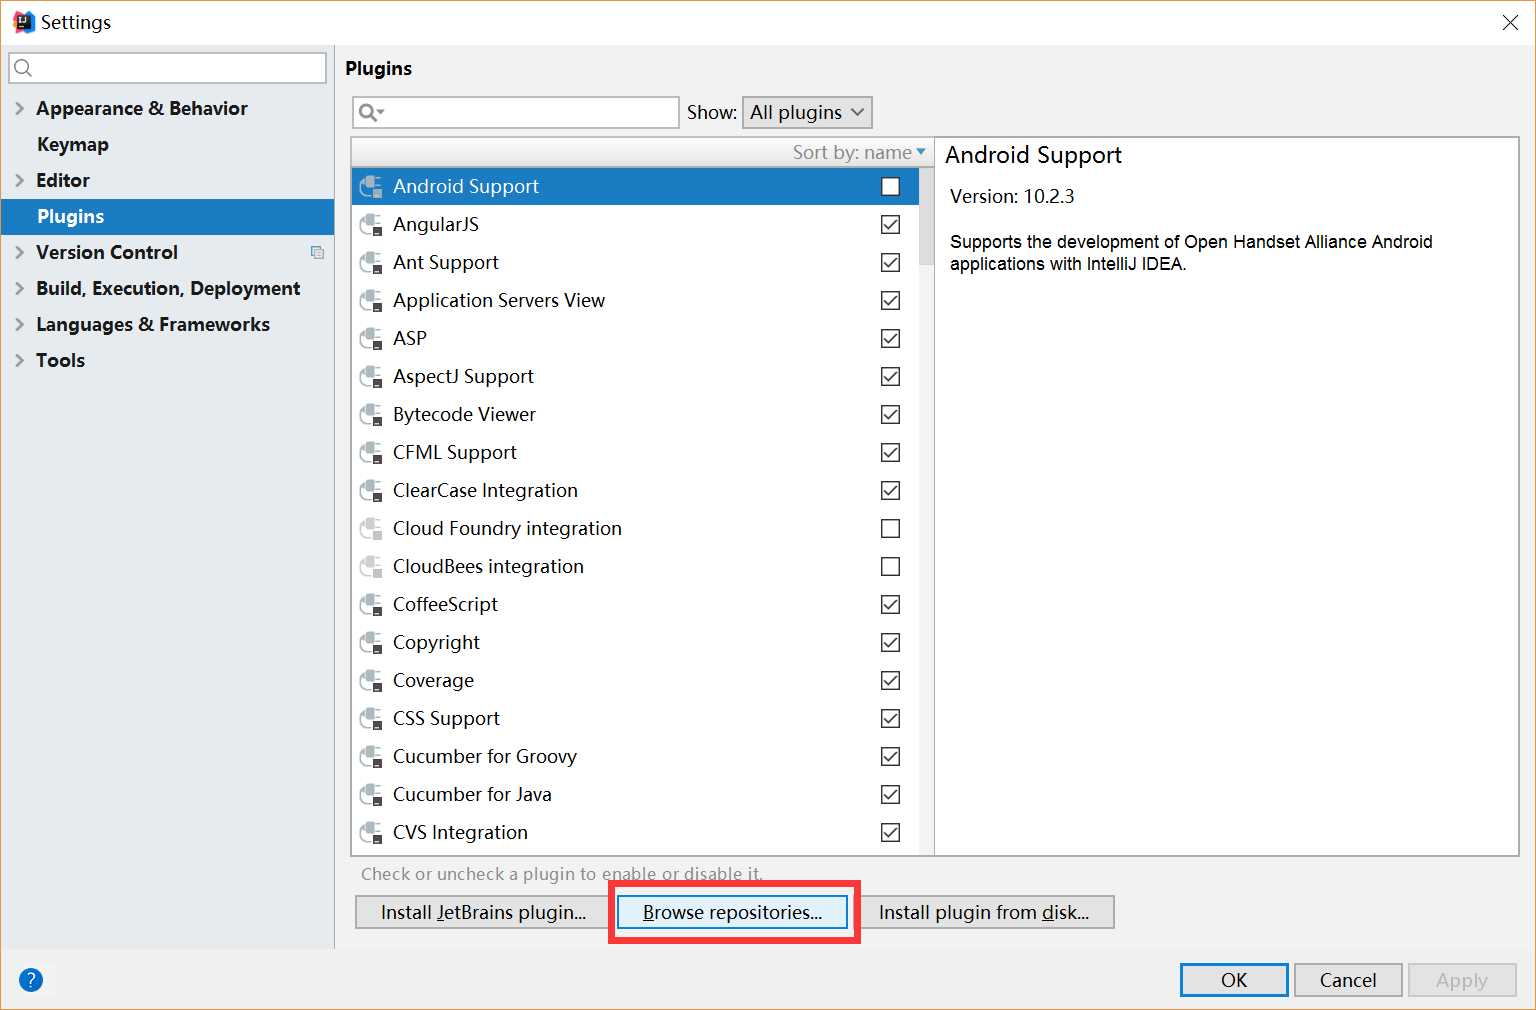Select the Cucumber for Java row

click(x=635, y=795)
